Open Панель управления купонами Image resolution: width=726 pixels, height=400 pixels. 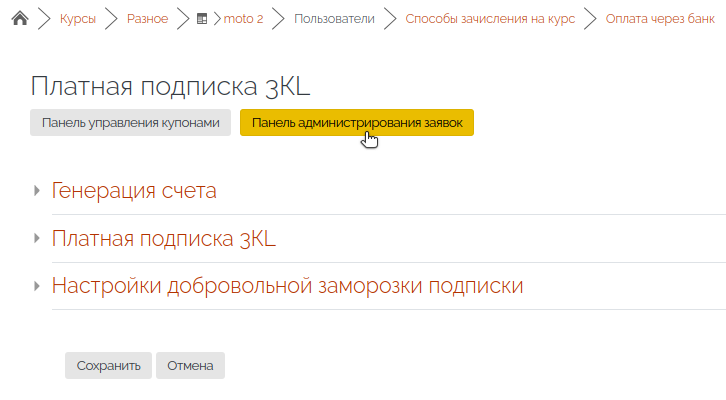[131, 123]
